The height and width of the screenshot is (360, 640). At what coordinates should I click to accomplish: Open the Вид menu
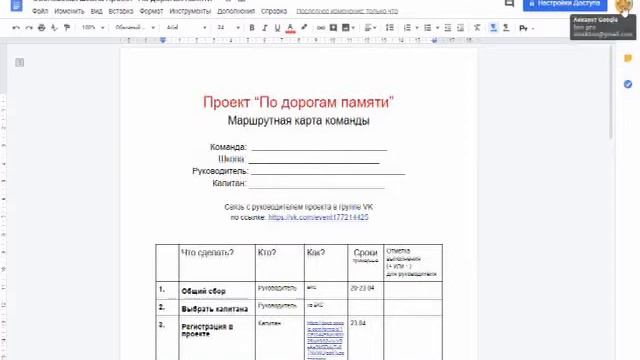tap(96, 11)
